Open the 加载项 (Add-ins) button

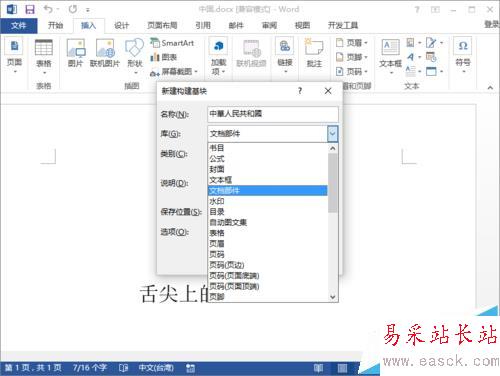(x=218, y=56)
